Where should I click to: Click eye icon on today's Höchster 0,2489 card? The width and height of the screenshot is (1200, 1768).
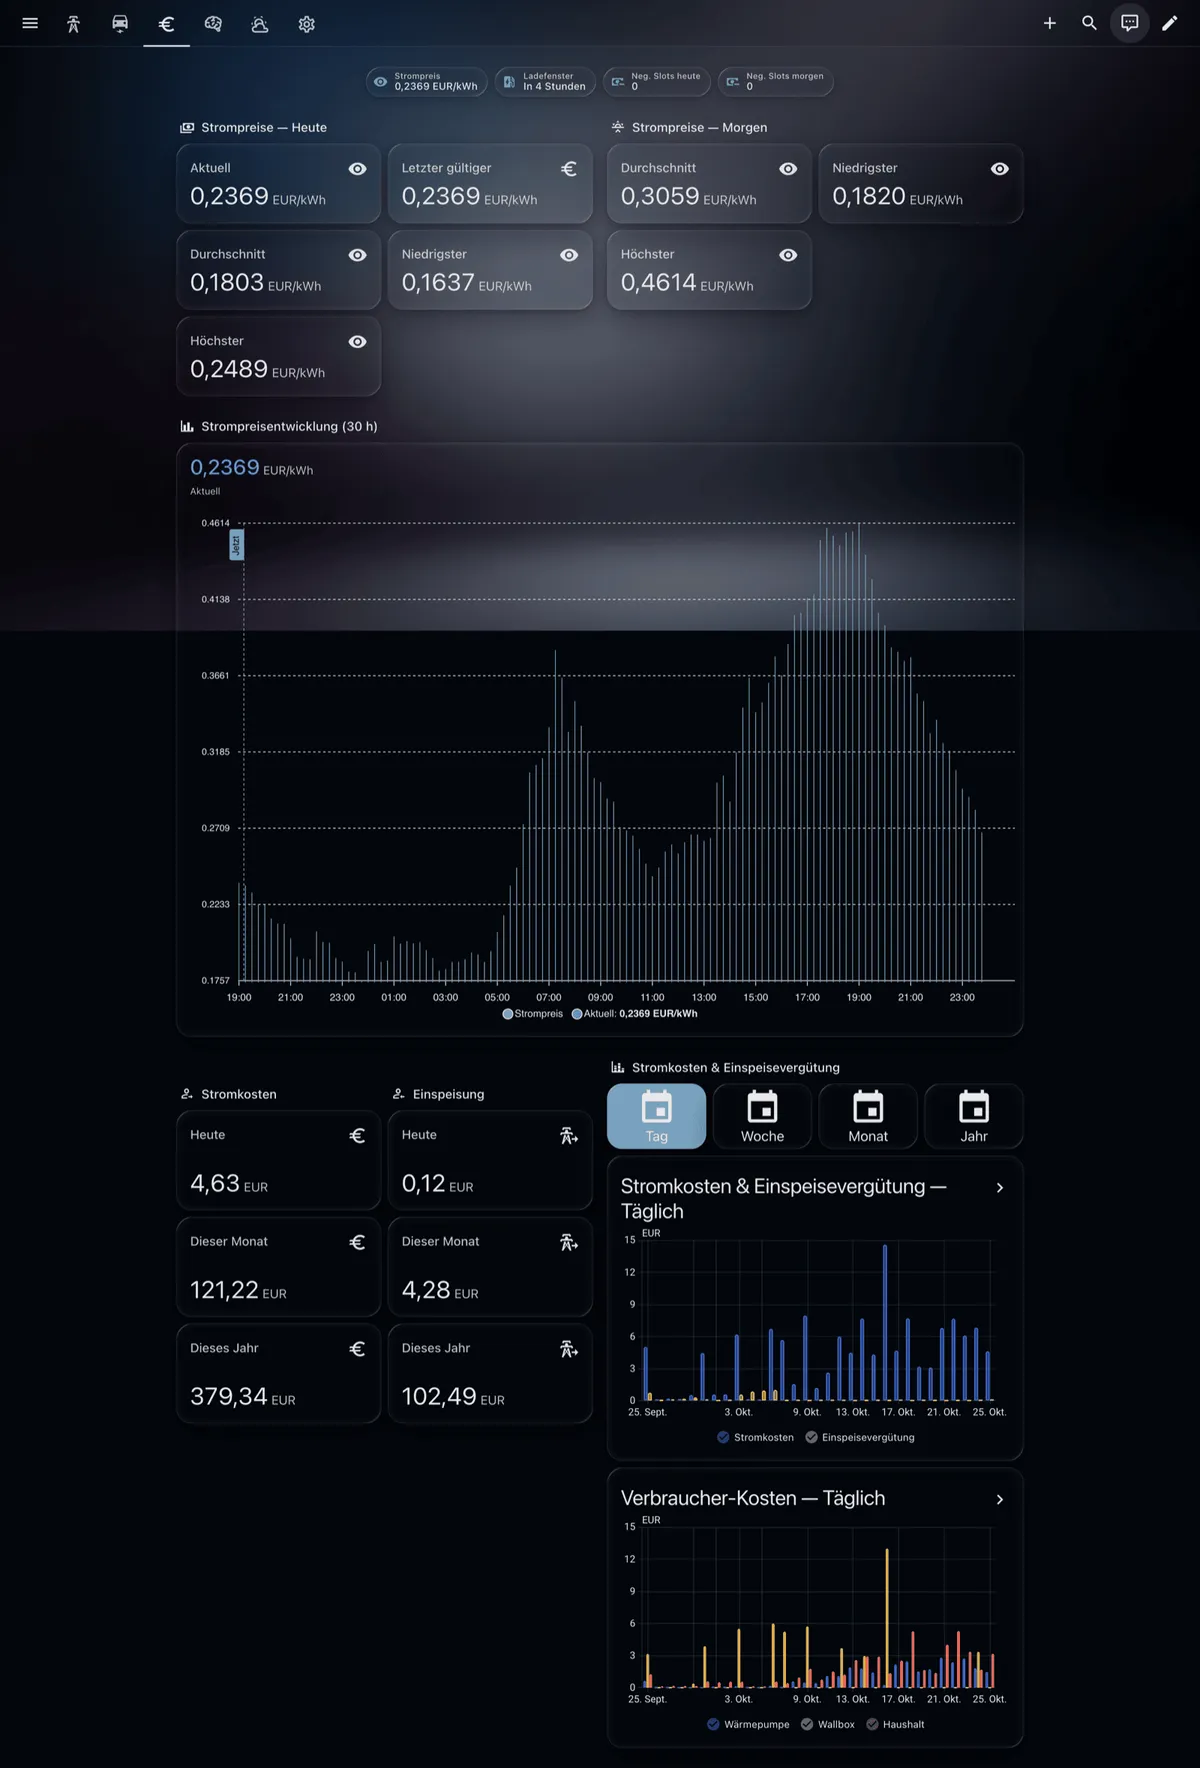tap(357, 342)
